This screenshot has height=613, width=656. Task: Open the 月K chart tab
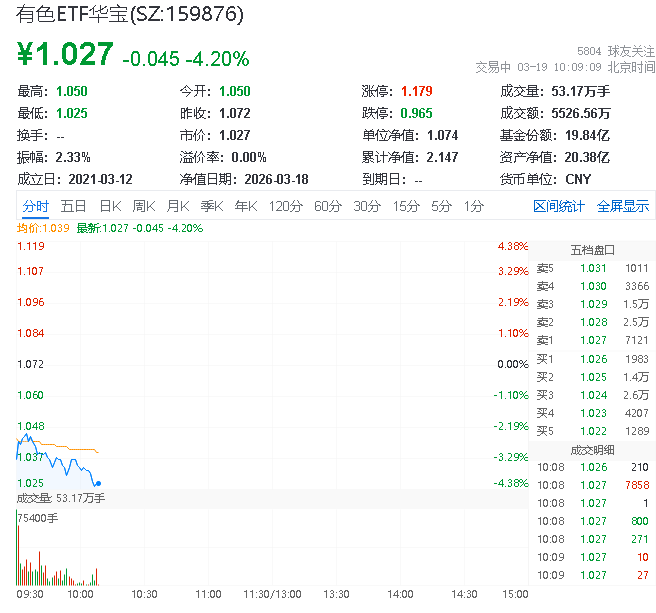(178, 206)
